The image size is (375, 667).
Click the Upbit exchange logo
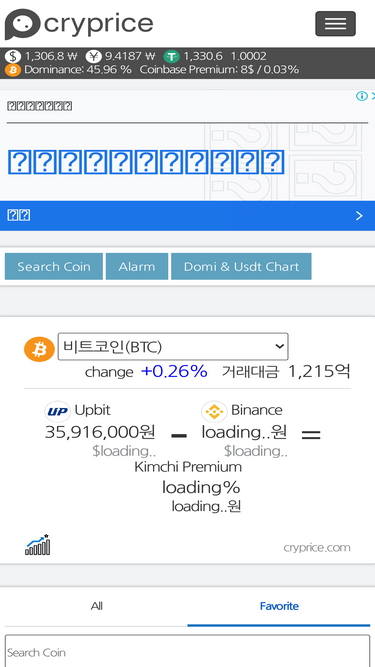57,411
